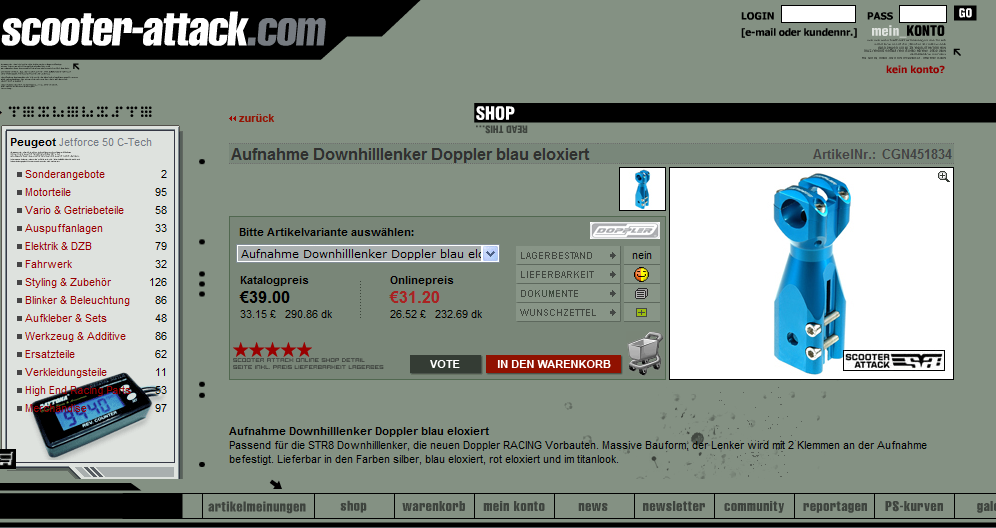The height and width of the screenshot is (528, 996).
Task: Focus the PASS input field
Action: pos(922,14)
